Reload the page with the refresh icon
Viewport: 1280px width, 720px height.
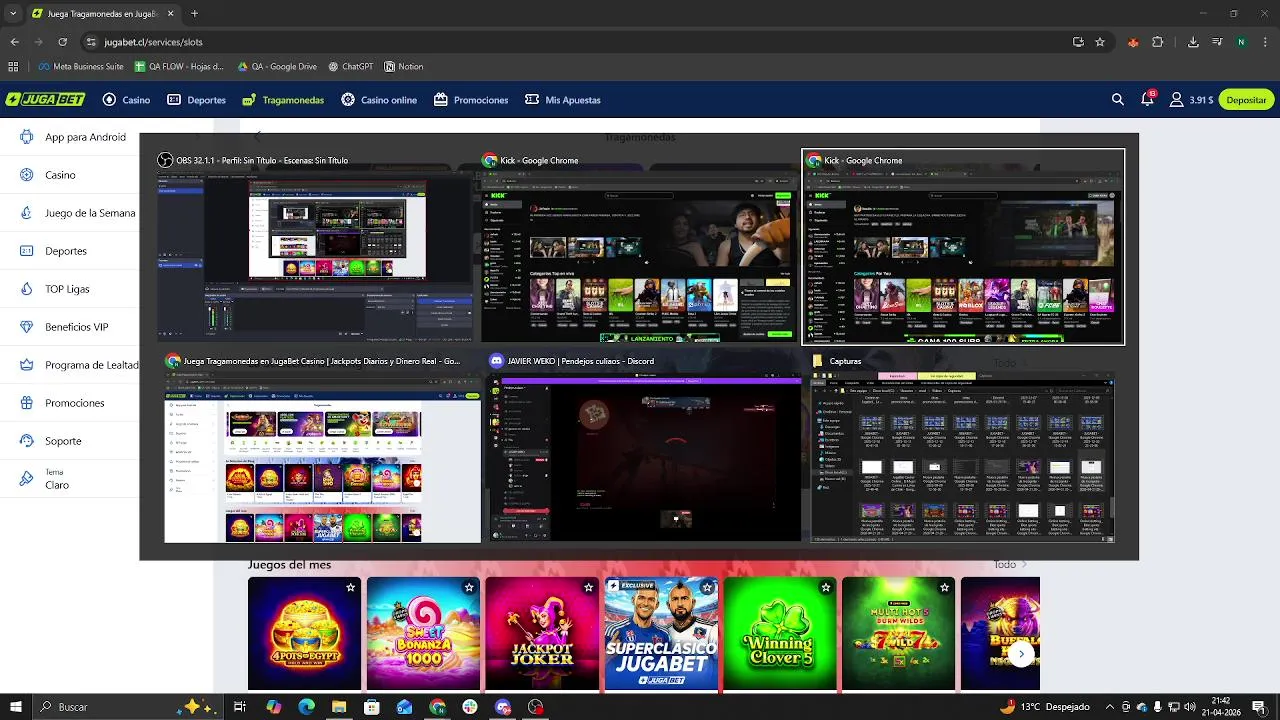(x=62, y=42)
